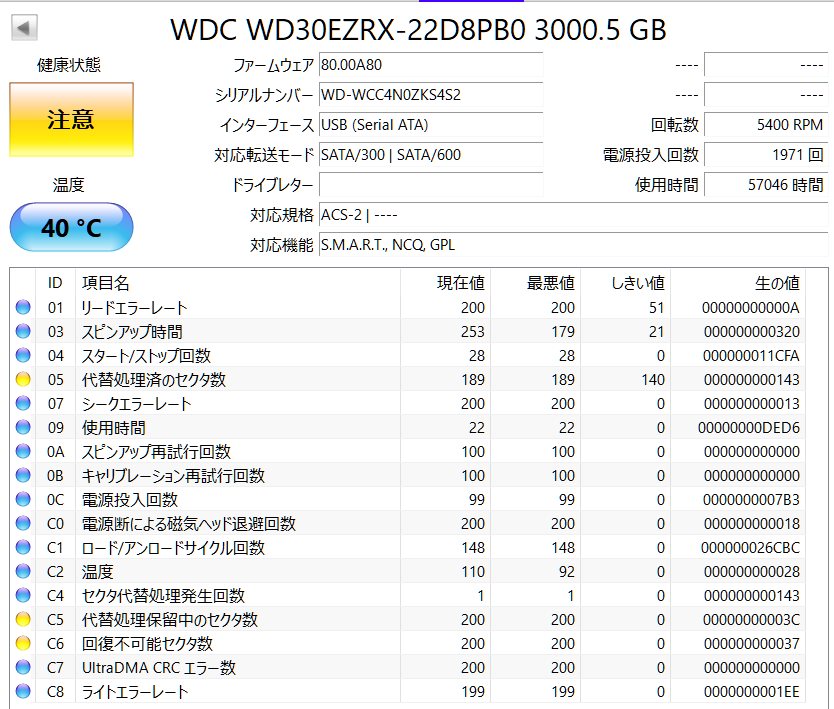Image resolution: width=834 pixels, height=709 pixels.
Task: Click the 注意 health status button
Action: [71, 120]
